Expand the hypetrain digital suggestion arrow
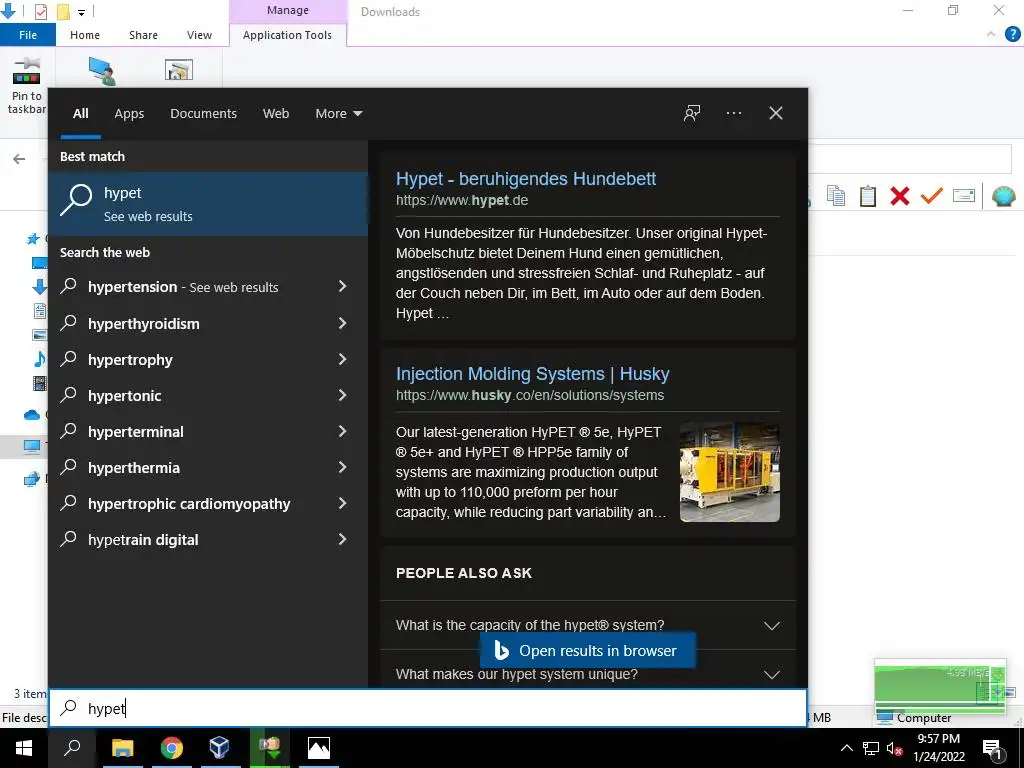Screen dimensions: 1024x768 pyautogui.click(x=342, y=539)
